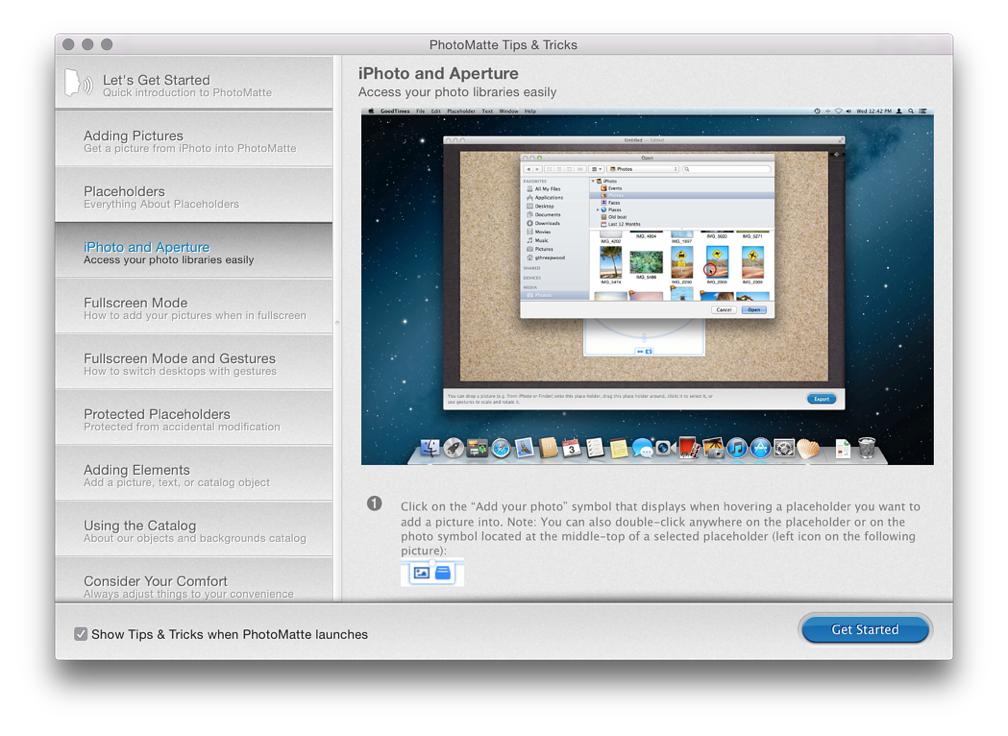Click the Trash icon in the tutorial screenshot dock
The width and height of the screenshot is (1008, 736).
(x=867, y=447)
